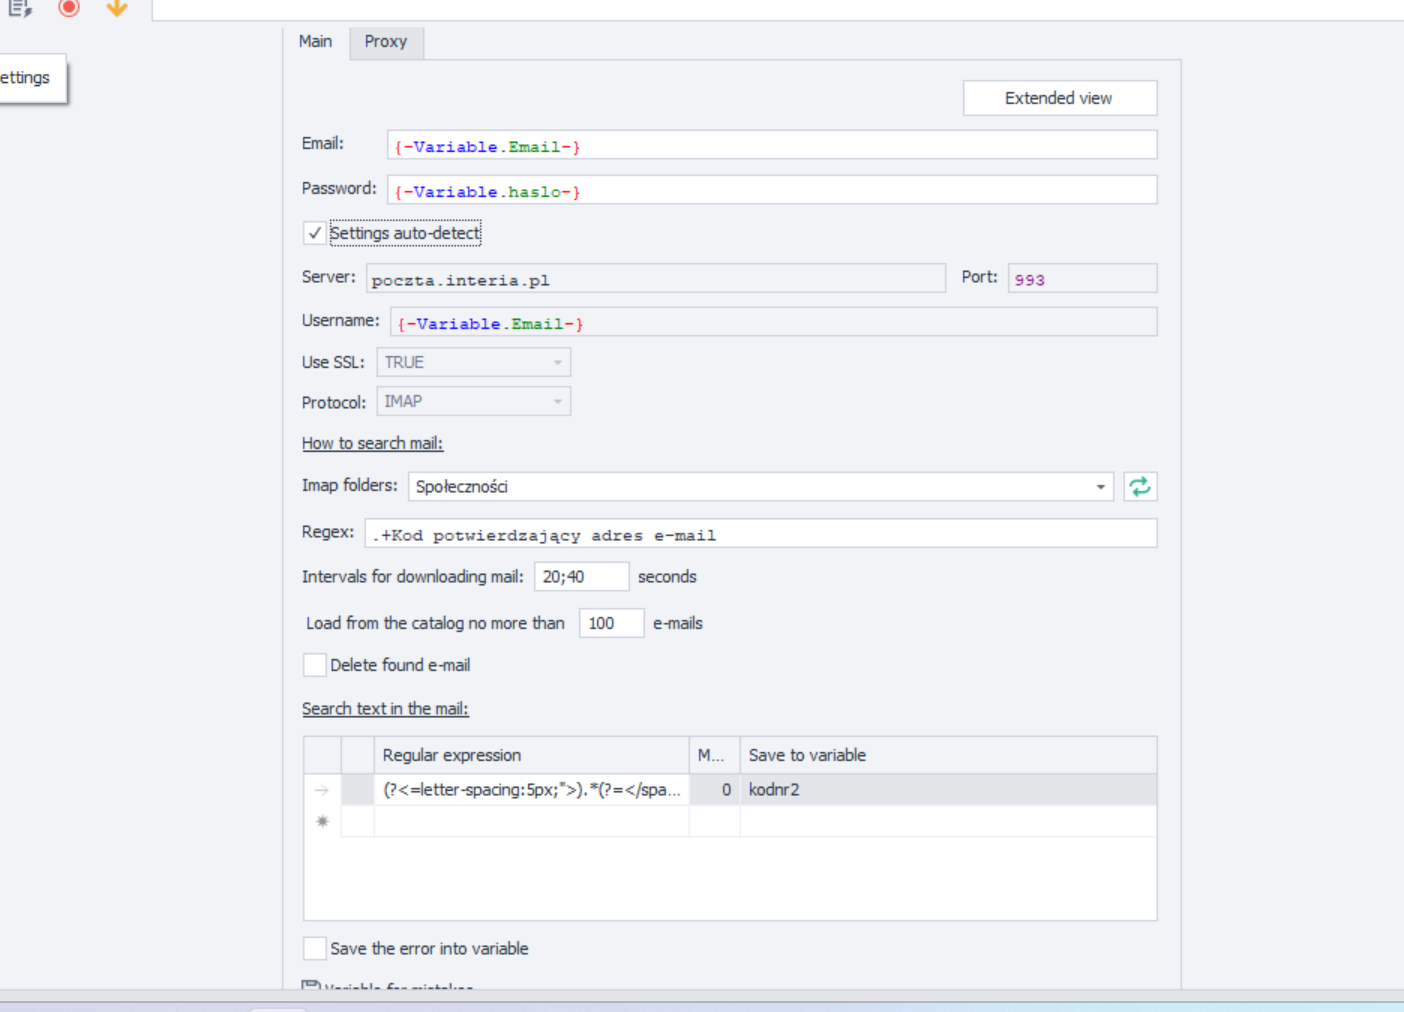1404x1012 pixels.
Task: Refresh the Imap folders list
Action: coord(1139,487)
